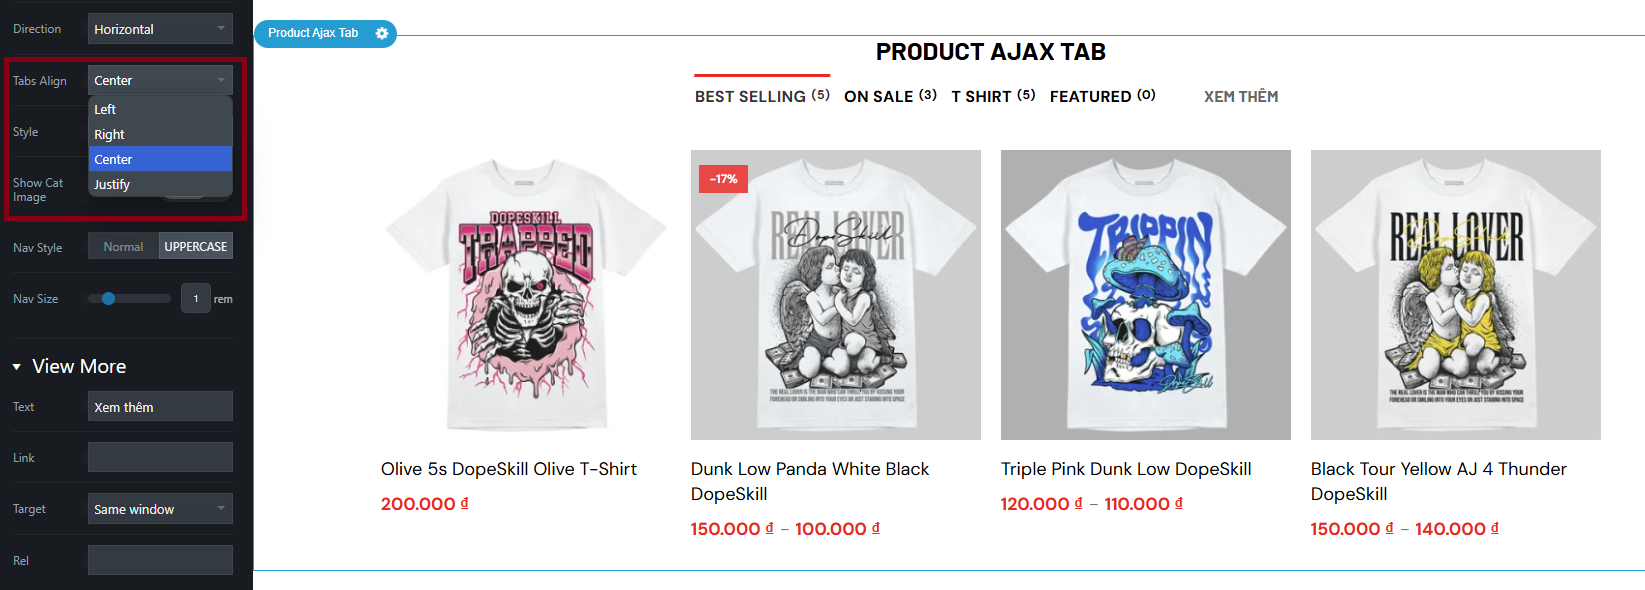
Task: Set Nav Style to UPPERCASE
Action: tap(196, 246)
